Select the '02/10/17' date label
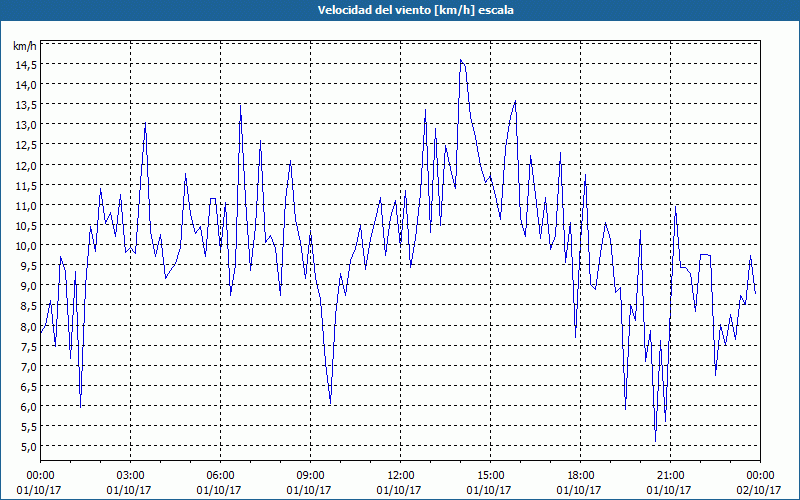The width and height of the screenshot is (800, 500). [x=759, y=490]
